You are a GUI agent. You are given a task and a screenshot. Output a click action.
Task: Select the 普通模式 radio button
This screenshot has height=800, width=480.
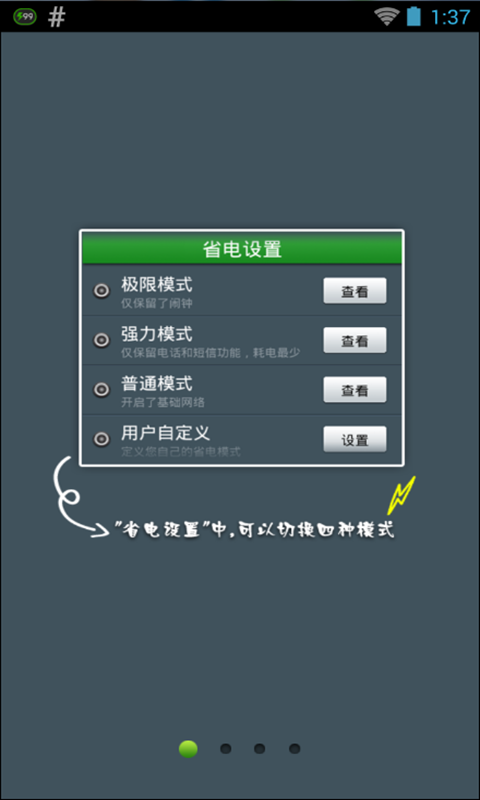tap(102, 390)
